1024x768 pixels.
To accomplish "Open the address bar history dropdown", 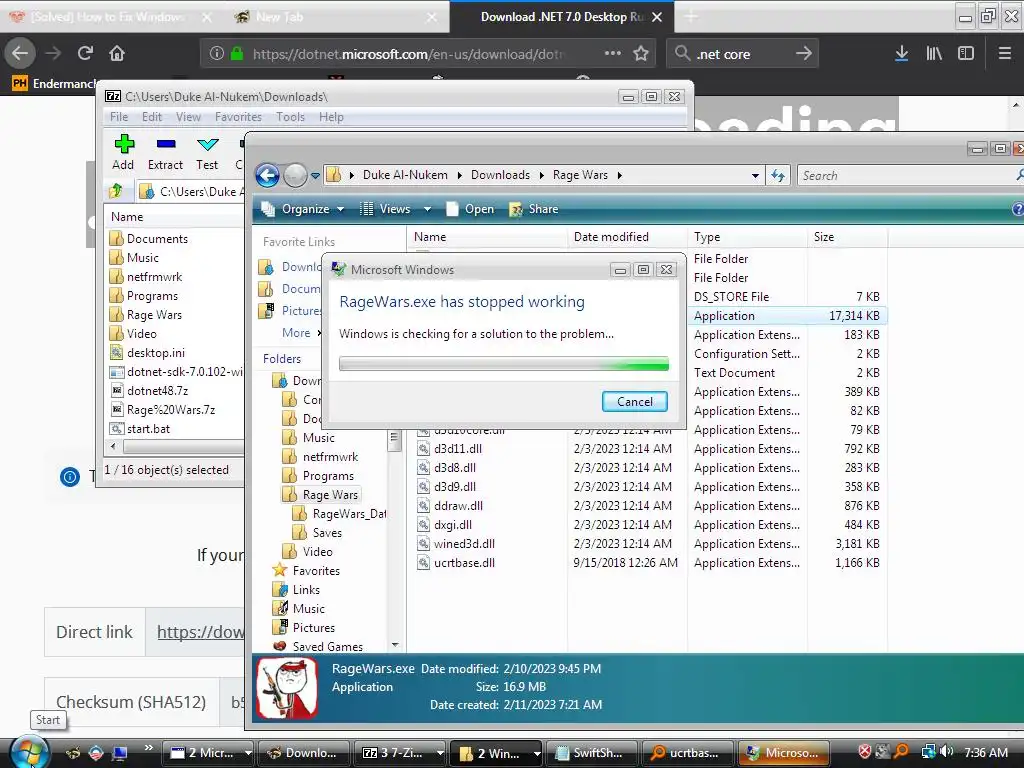I will point(755,175).
